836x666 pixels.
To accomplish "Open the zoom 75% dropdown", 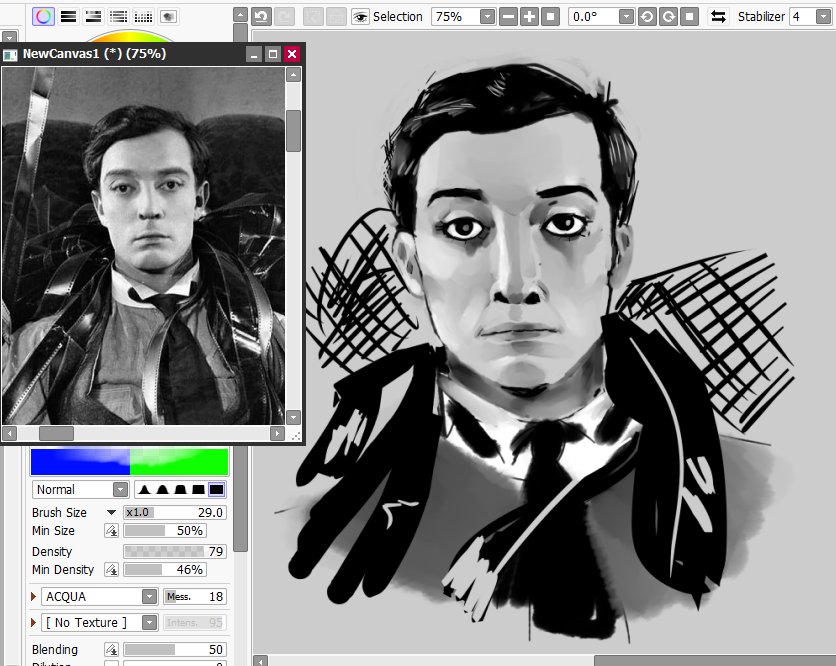I will [x=487, y=17].
